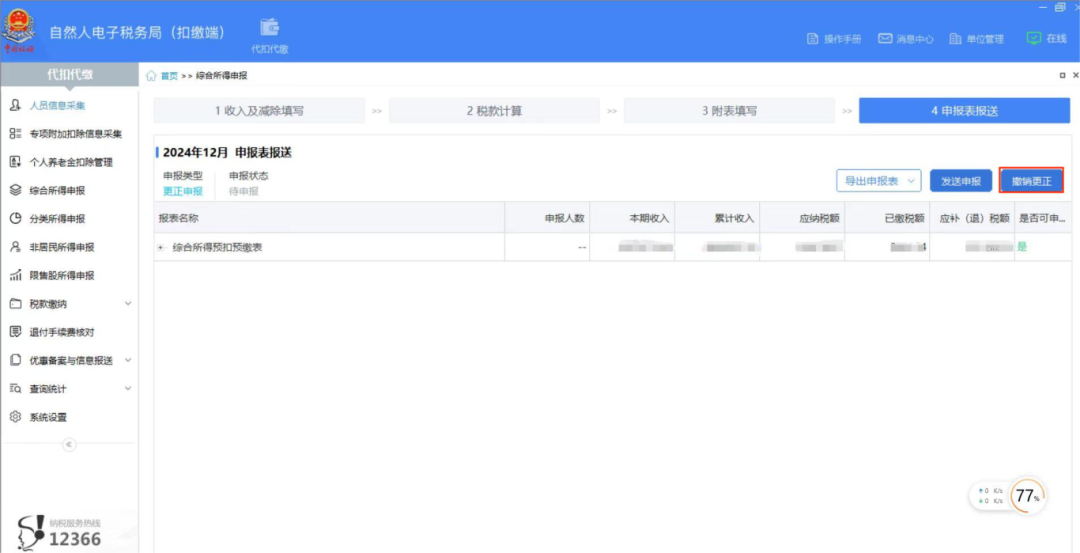The width and height of the screenshot is (1080, 553).
Task: Open 消息中心 message center
Action: (906, 39)
